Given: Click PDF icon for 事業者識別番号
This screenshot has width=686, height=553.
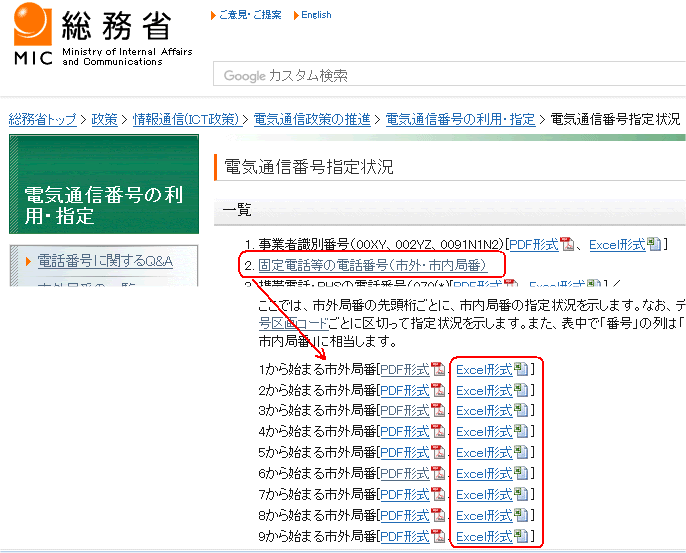Looking at the screenshot, I should [x=567, y=244].
